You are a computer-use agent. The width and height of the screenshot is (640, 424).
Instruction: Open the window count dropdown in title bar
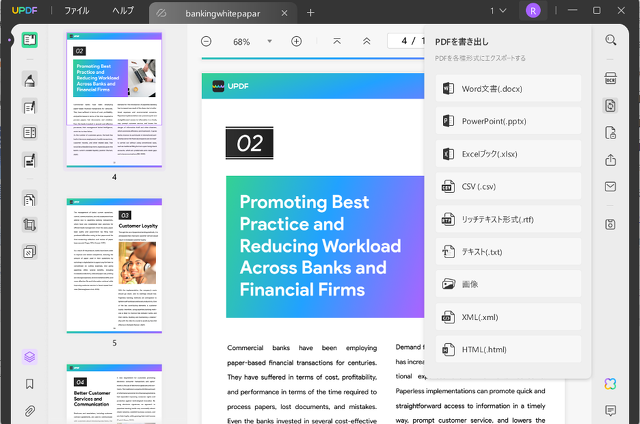click(497, 11)
